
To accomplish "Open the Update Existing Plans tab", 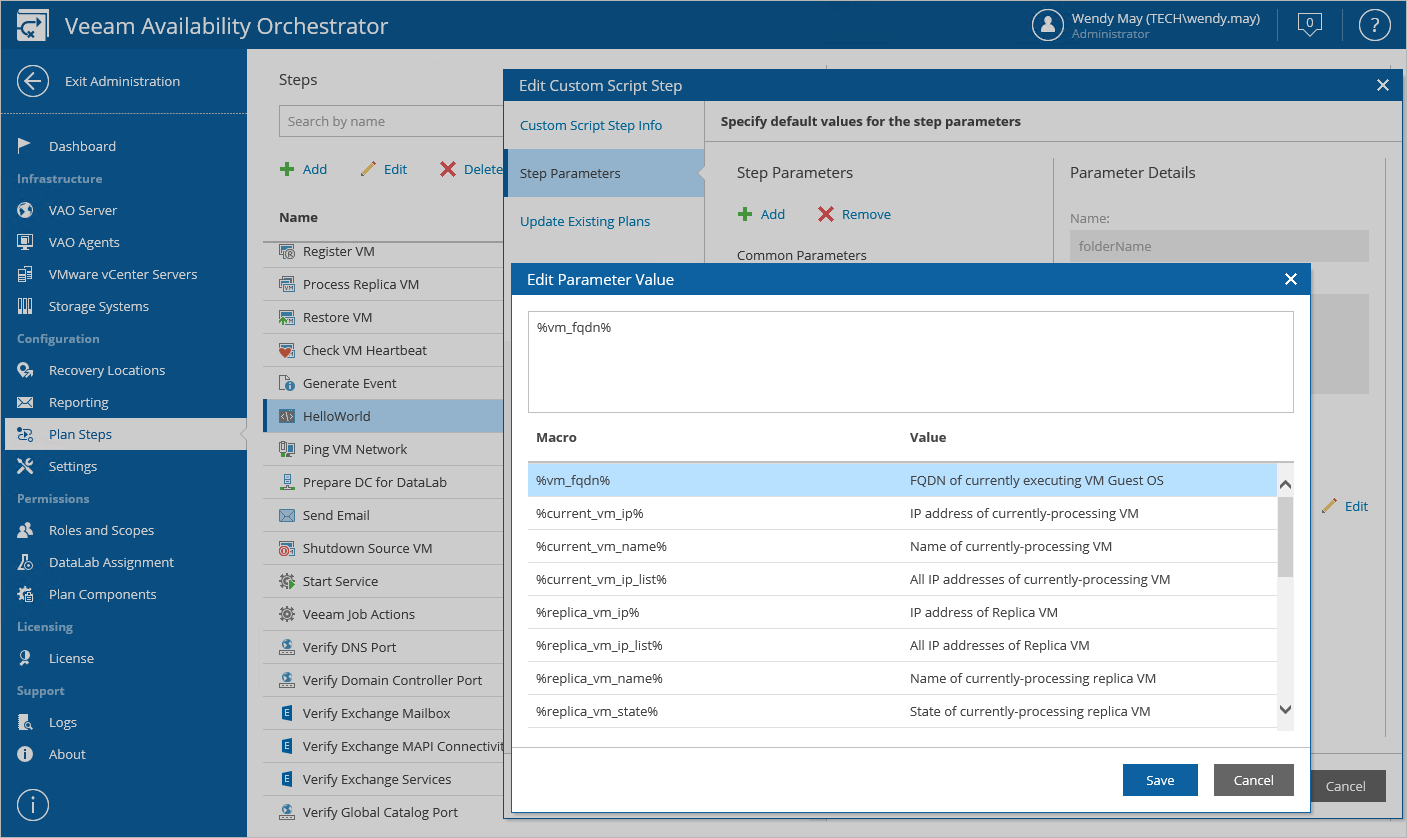I will [585, 221].
